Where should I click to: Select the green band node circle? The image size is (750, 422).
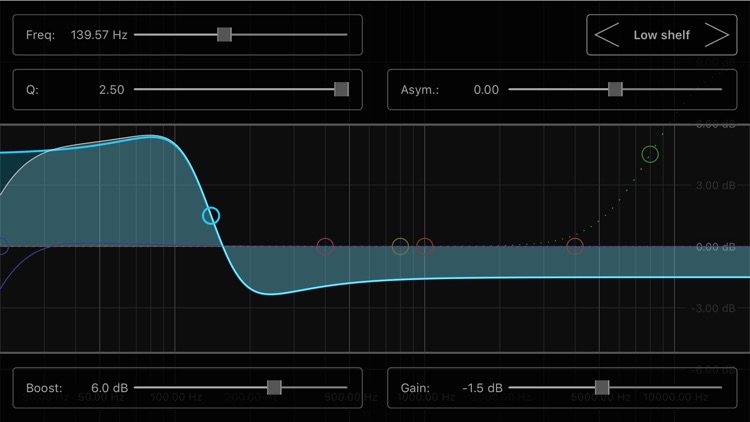pos(650,154)
